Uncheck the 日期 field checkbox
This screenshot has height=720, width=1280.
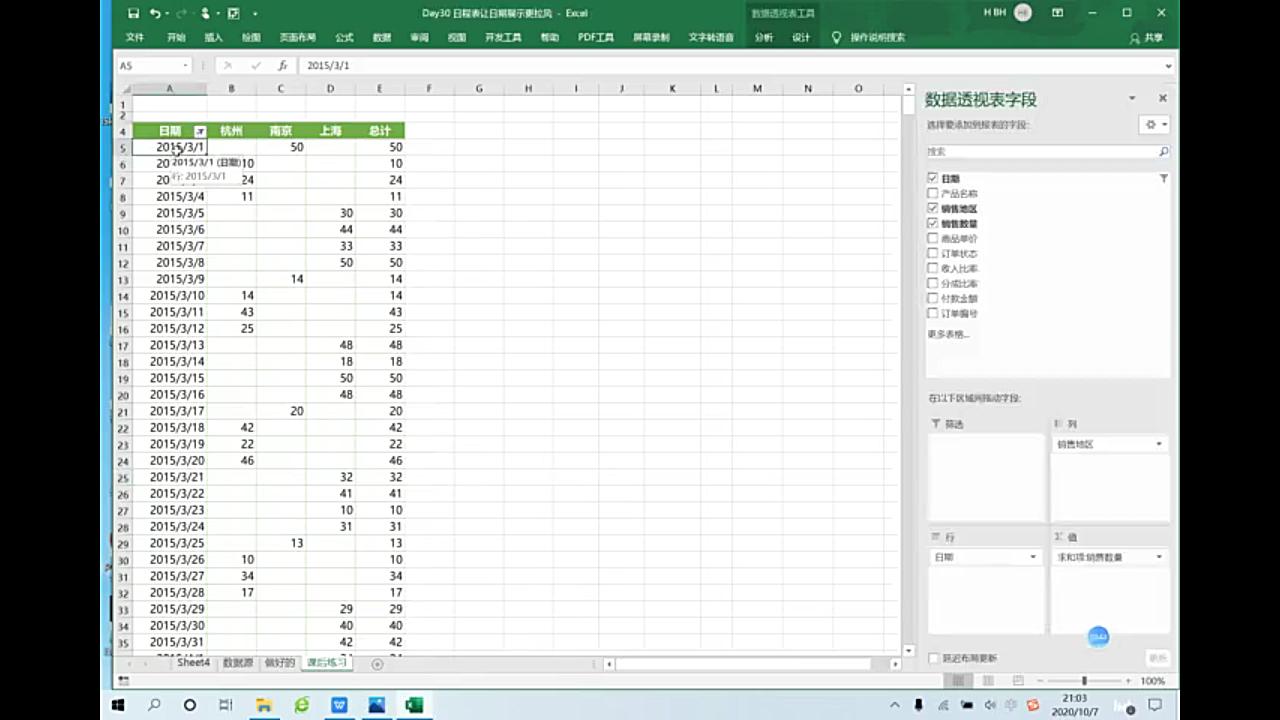[x=933, y=178]
